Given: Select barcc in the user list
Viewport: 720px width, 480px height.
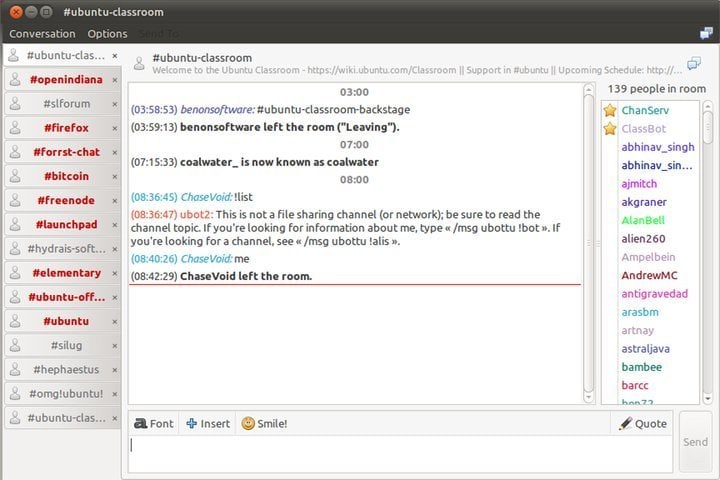Looking at the screenshot, I should [x=635, y=386].
